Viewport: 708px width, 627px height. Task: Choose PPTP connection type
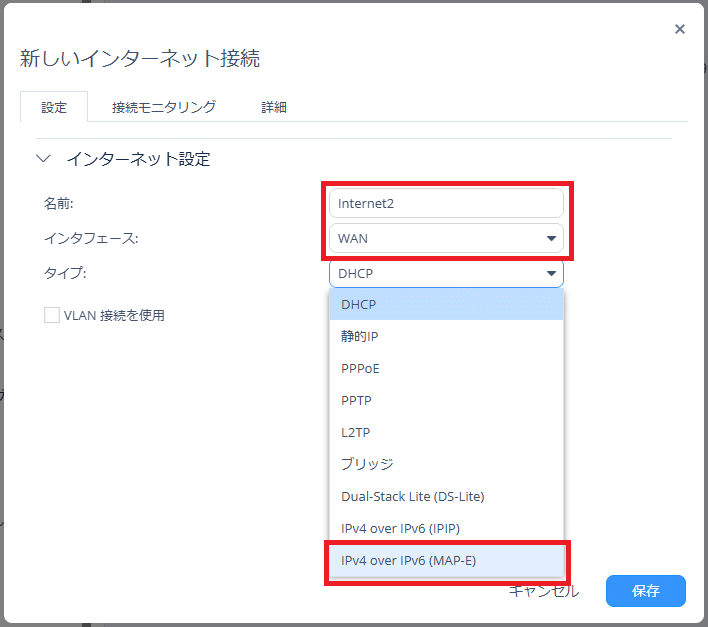tap(446, 400)
